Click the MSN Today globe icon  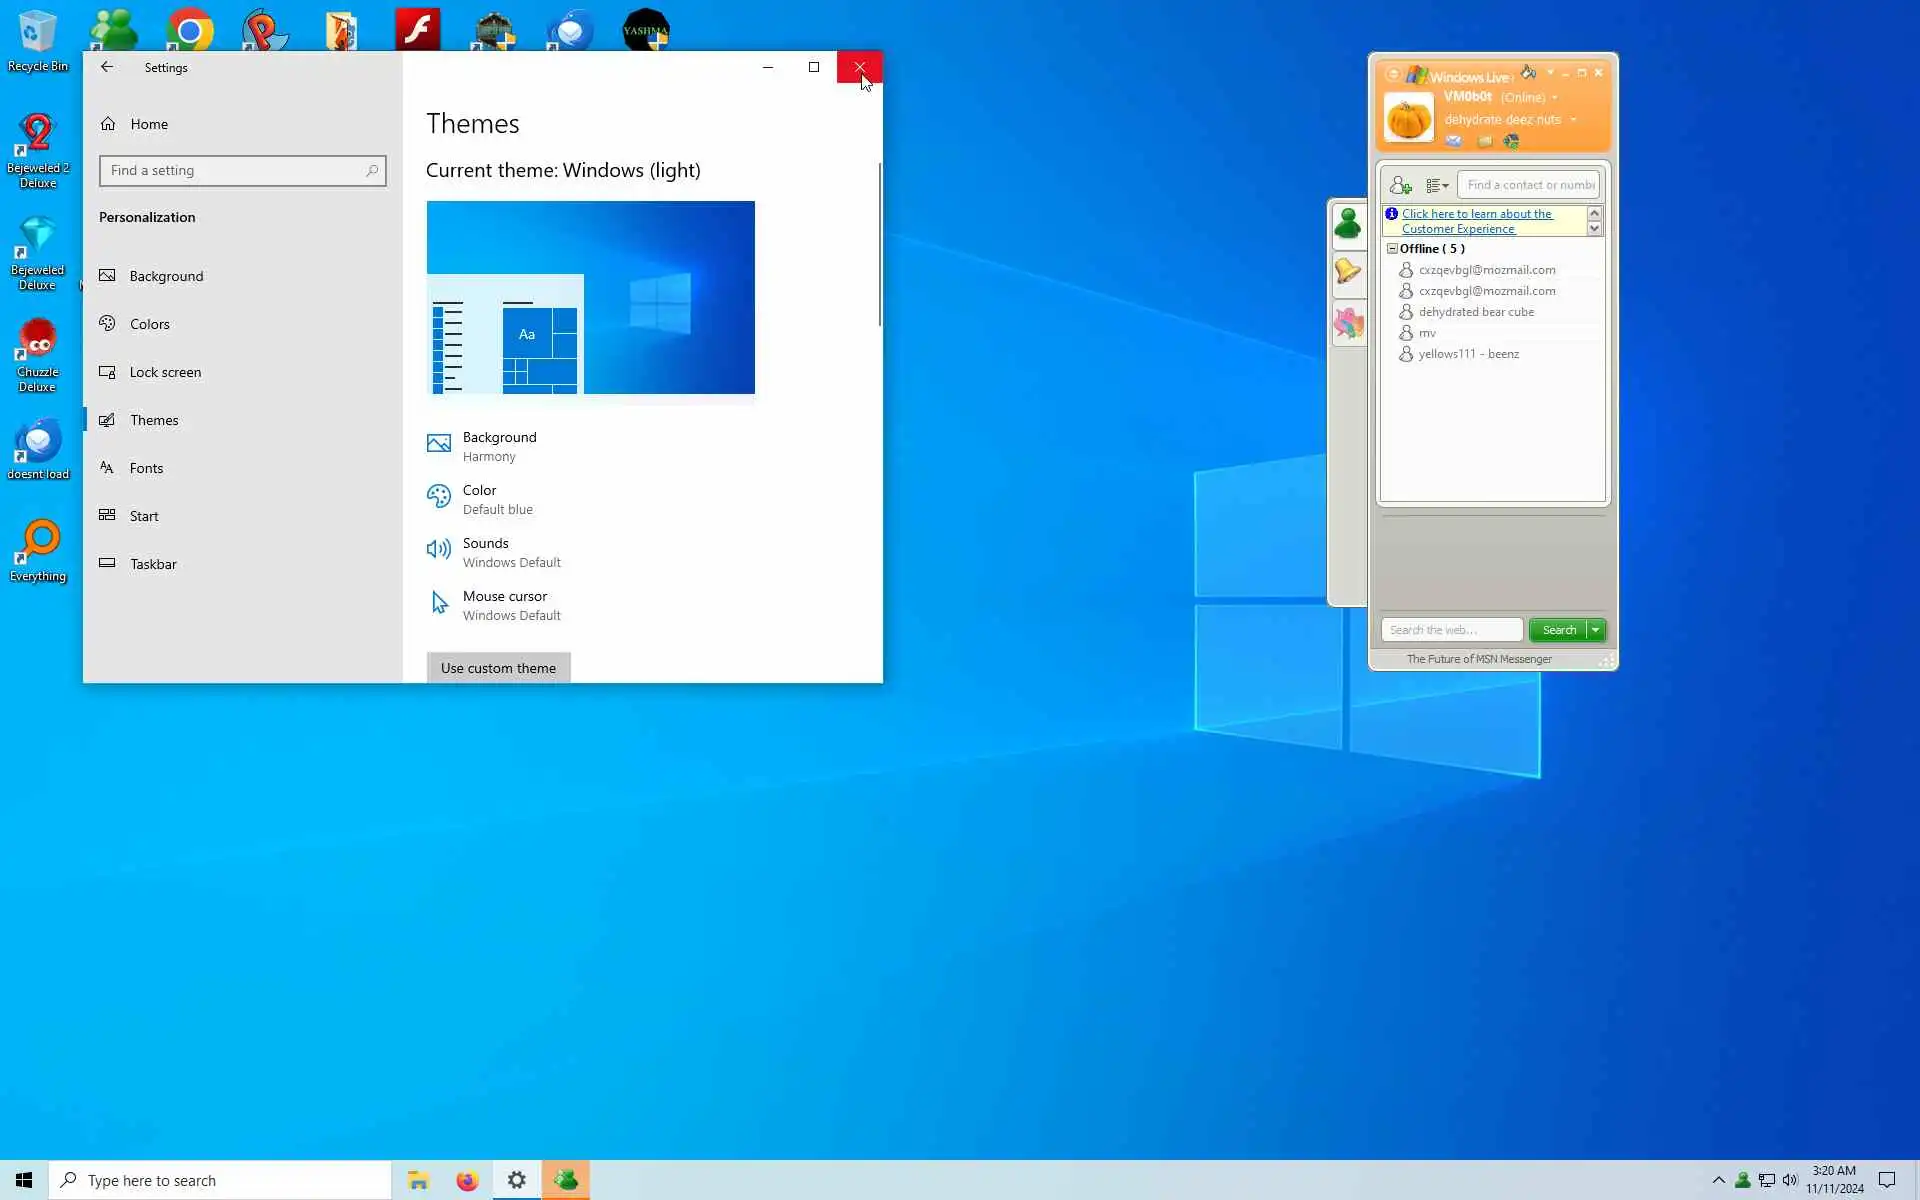(x=1511, y=141)
